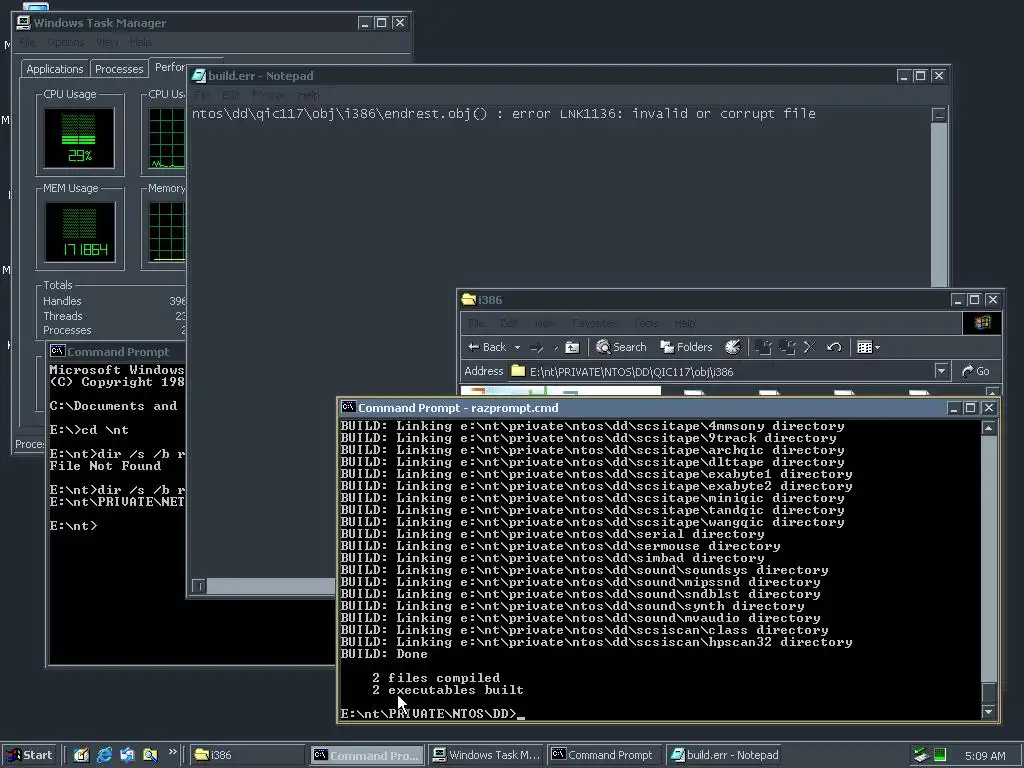Click Delete X icon in Explorer toolbar
Viewport: 1024px width, 768px height.
pos(810,347)
